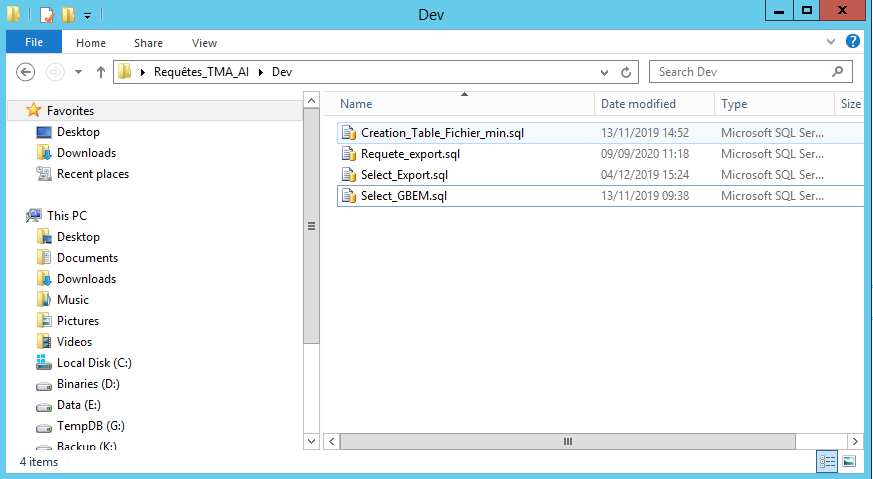Select Requete_export.sql file

click(x=410, y=154)
